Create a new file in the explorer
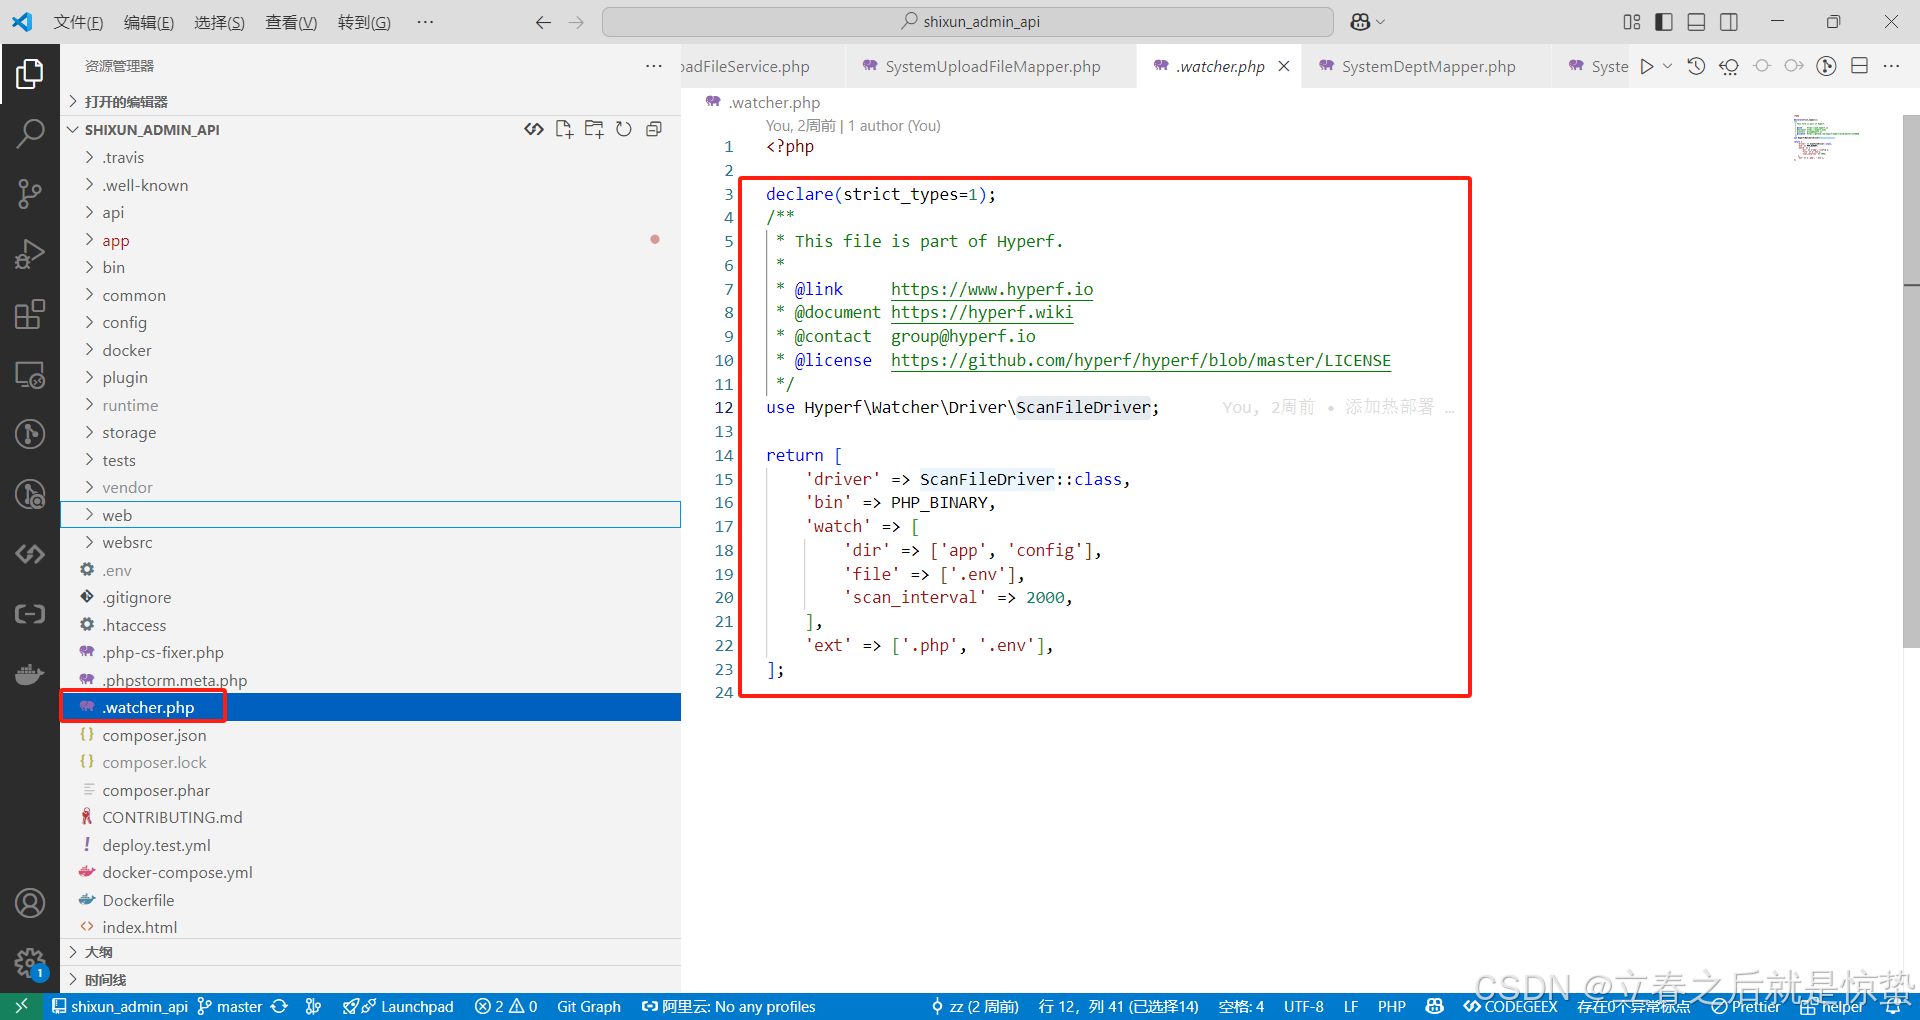This screenshot has width=1920, height=1020. pyautogui.click(x=563, y=128)
